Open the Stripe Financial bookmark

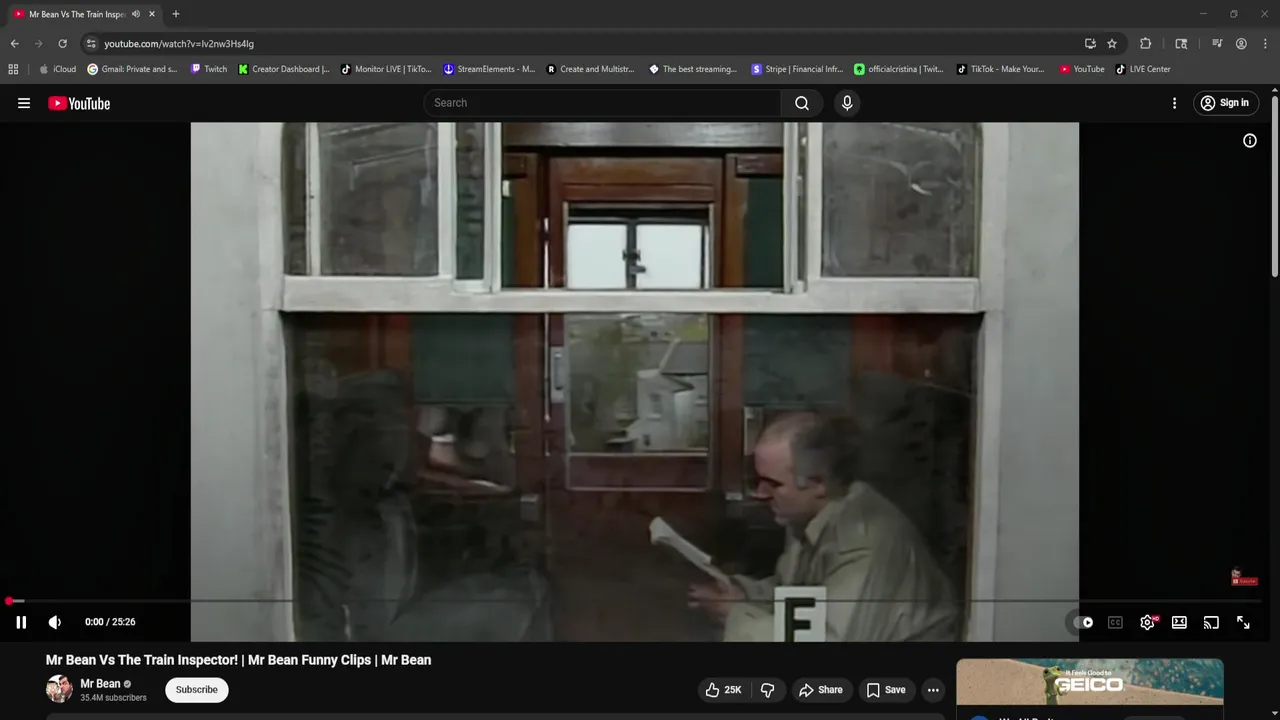797,69
